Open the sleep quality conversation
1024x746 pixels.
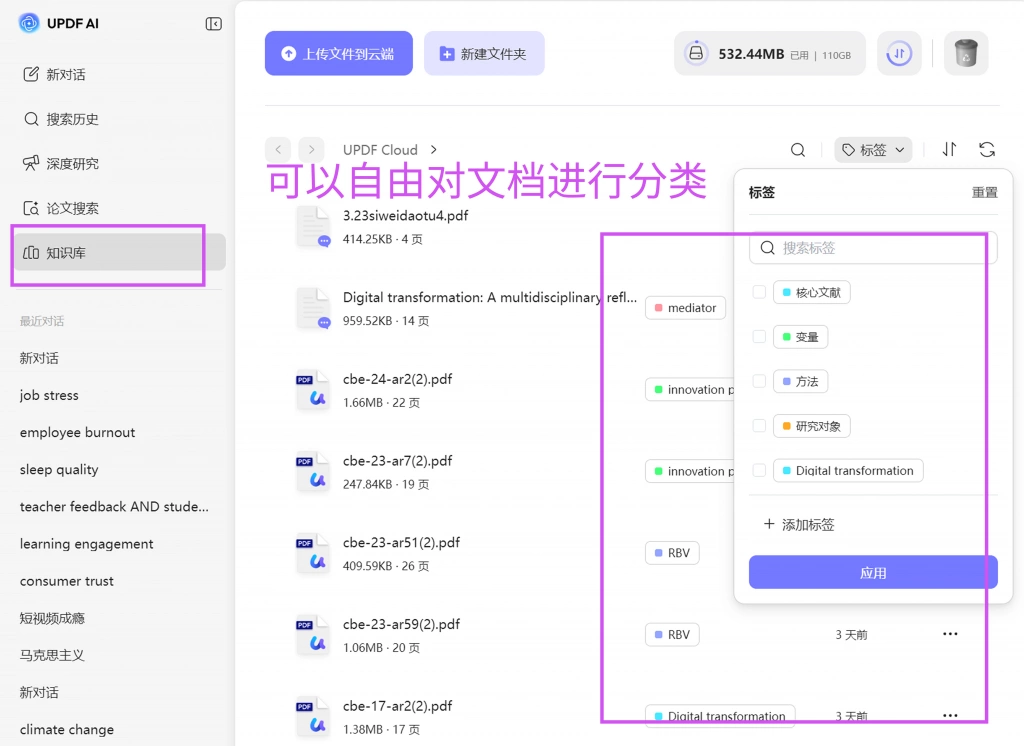(x=59, y=470)
